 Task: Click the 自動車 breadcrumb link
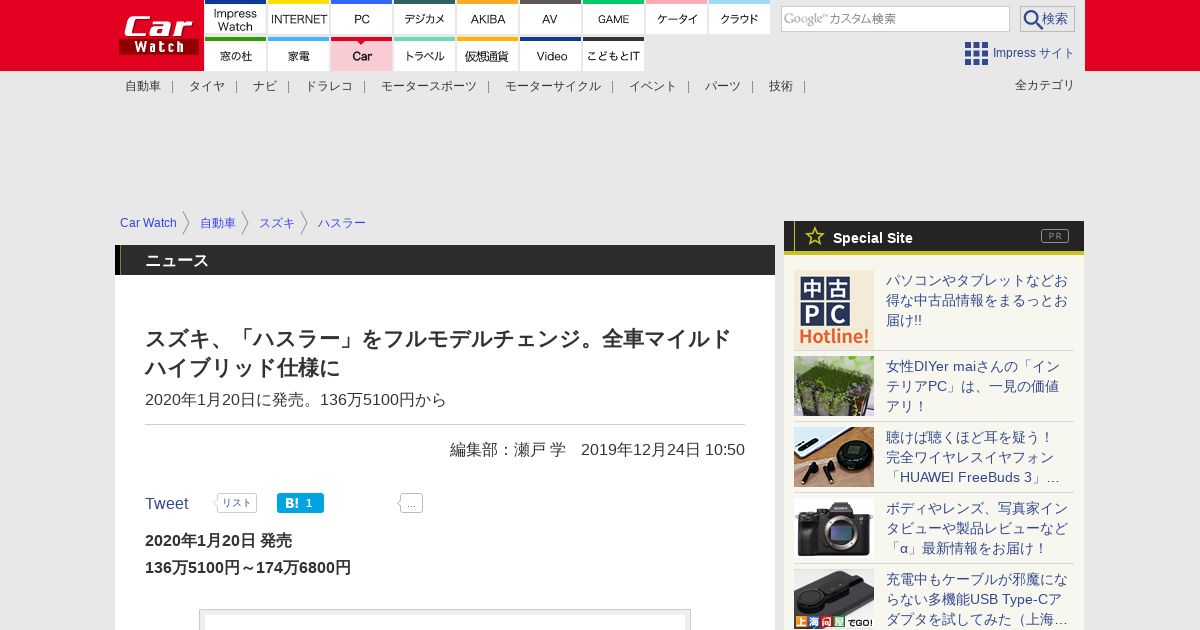(218, 223)
